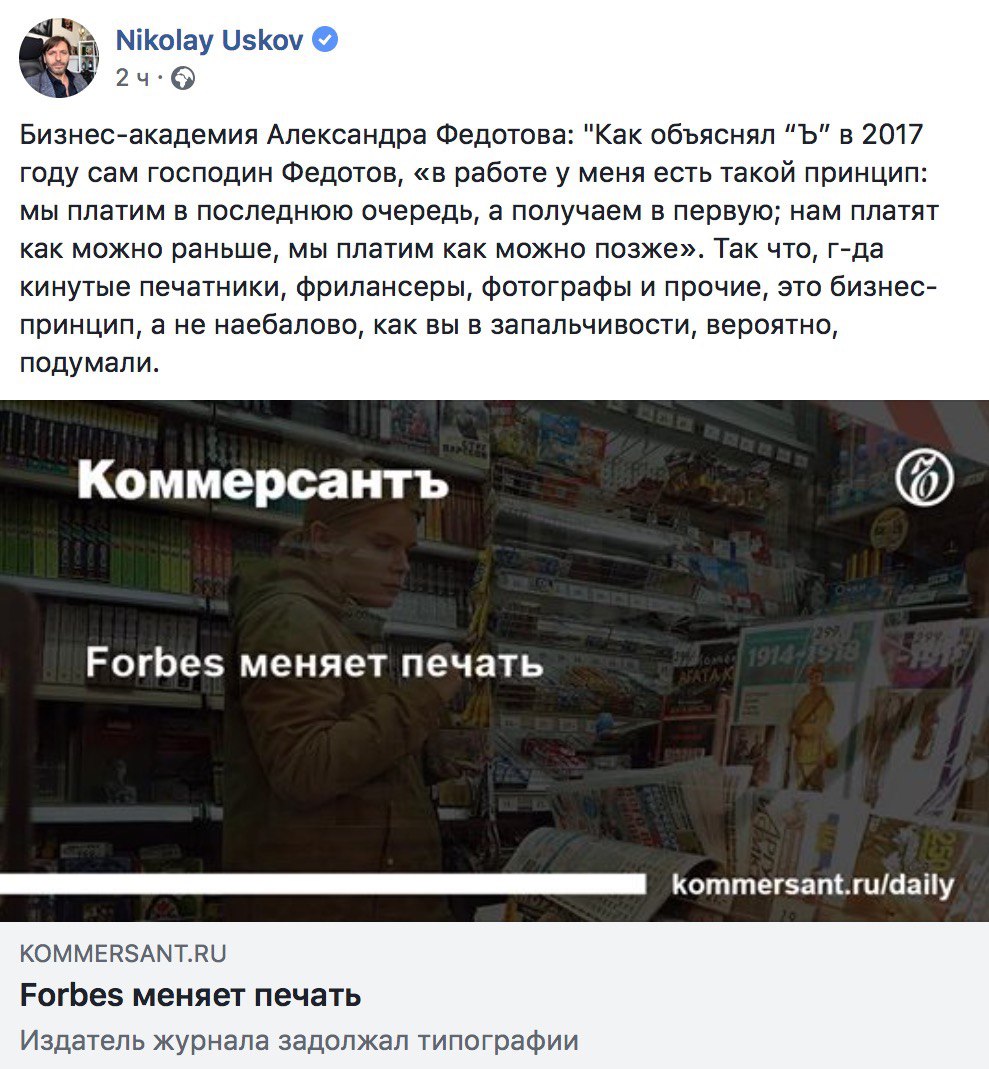
Task: Click the KOMMERSANT.RU source domain label
Action: (x=123, y=953)
